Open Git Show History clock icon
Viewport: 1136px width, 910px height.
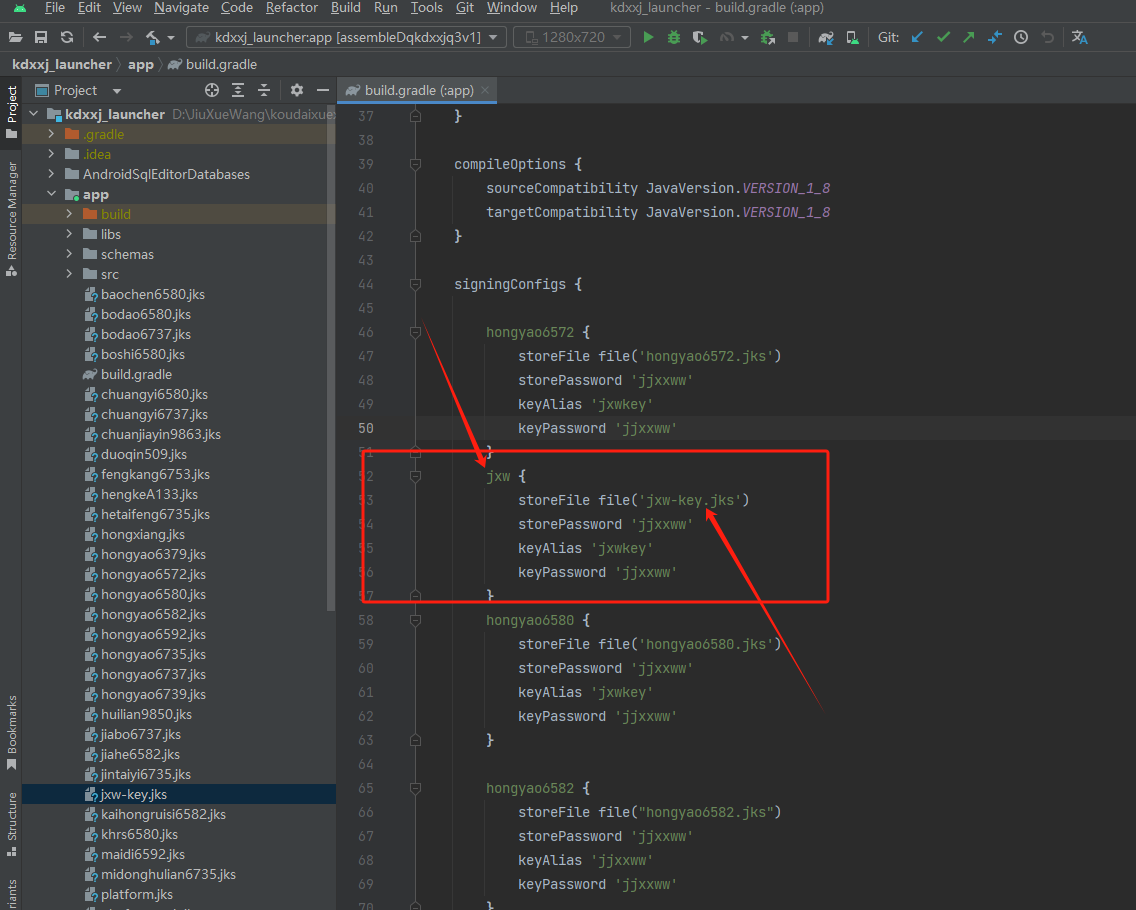(1020, 37)
